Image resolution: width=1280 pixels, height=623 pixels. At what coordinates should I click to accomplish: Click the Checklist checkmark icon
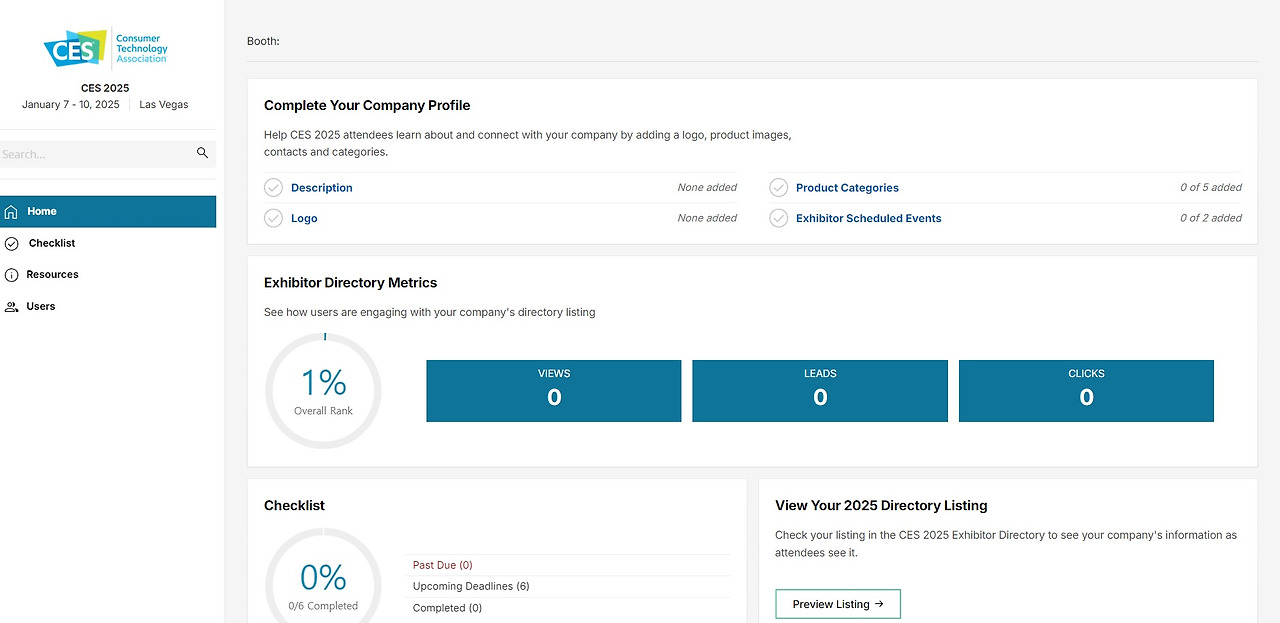12,243
